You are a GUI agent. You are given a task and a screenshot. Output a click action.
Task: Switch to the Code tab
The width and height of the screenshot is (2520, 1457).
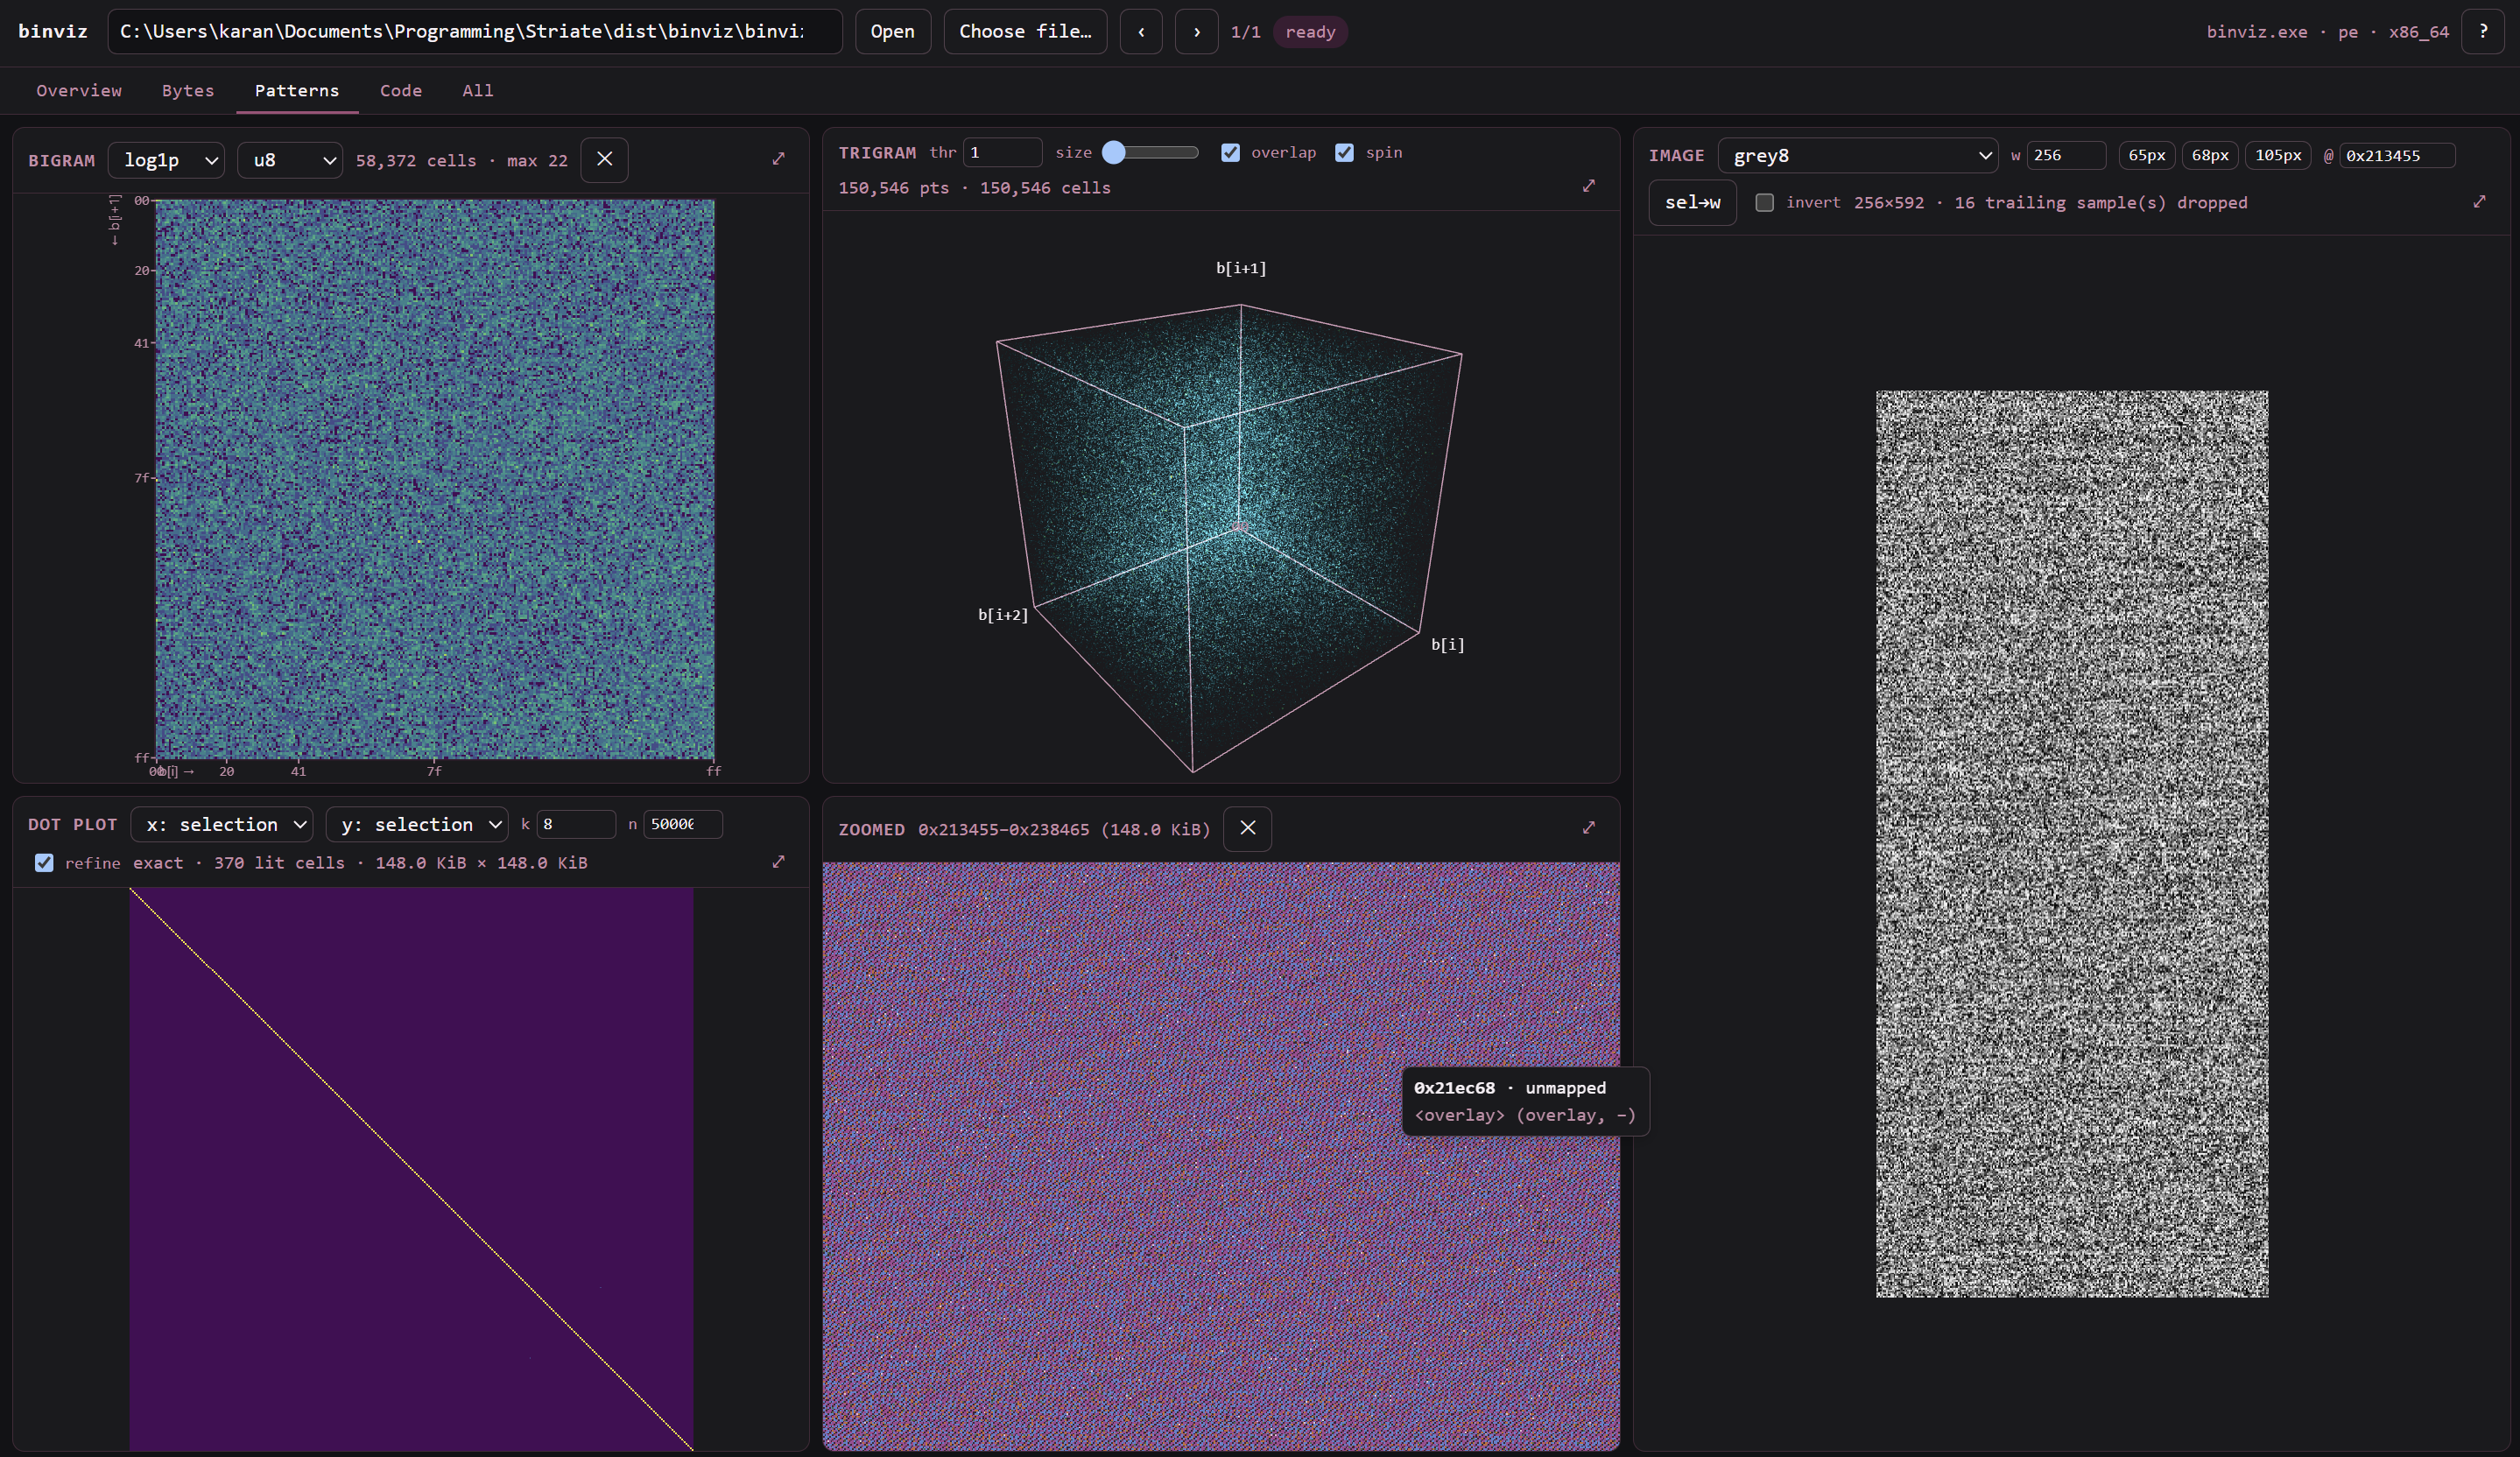[401, 90]
